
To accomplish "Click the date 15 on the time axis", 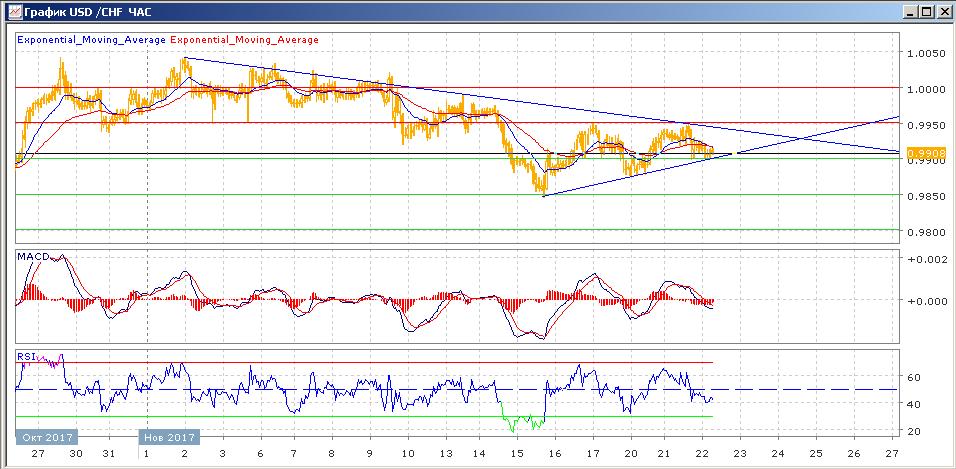I will pyautogui.click(x=516, y=452).
